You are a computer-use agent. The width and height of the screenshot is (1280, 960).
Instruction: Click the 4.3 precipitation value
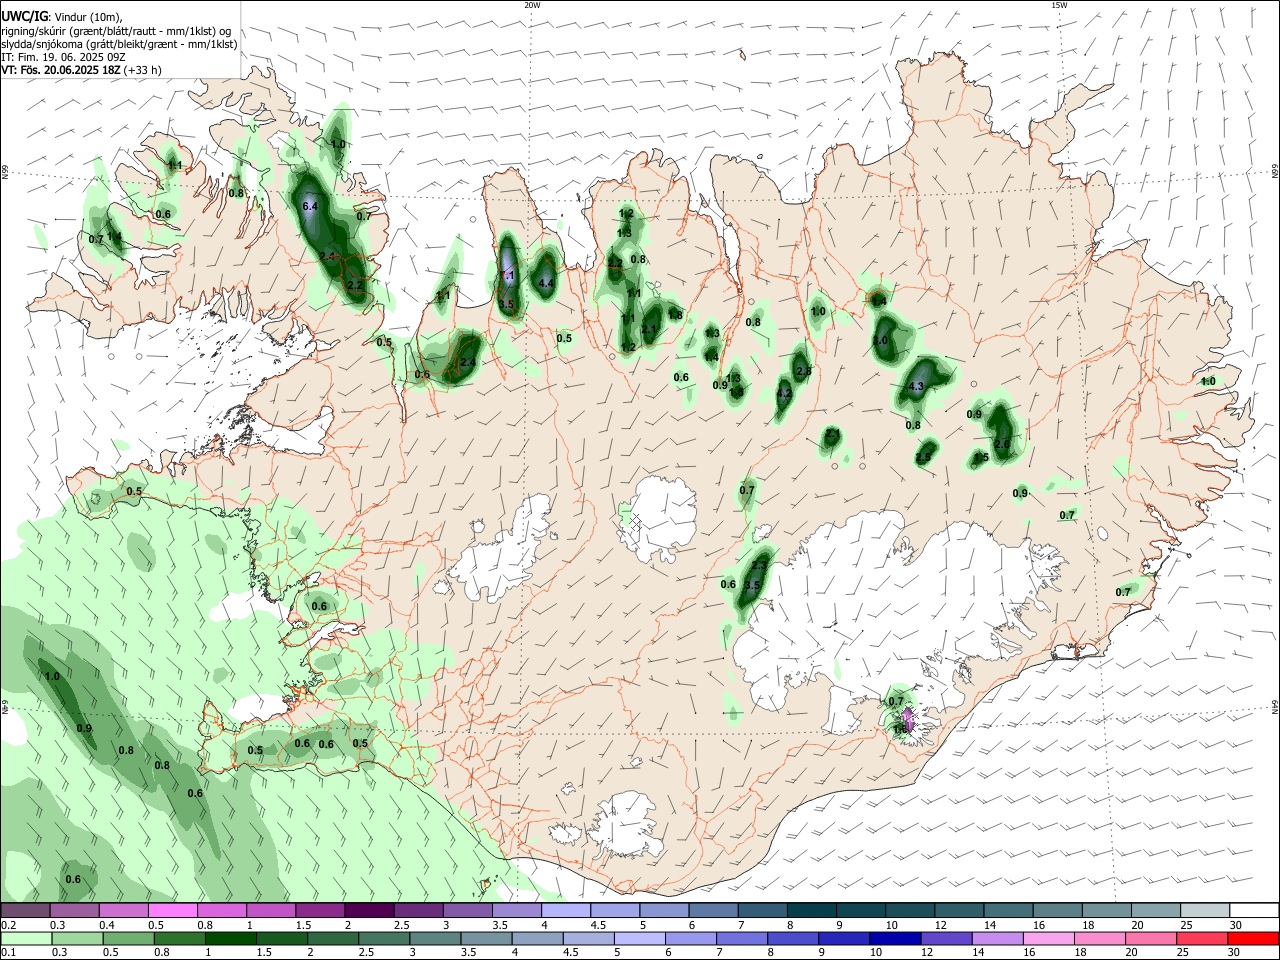pos(916,386)
